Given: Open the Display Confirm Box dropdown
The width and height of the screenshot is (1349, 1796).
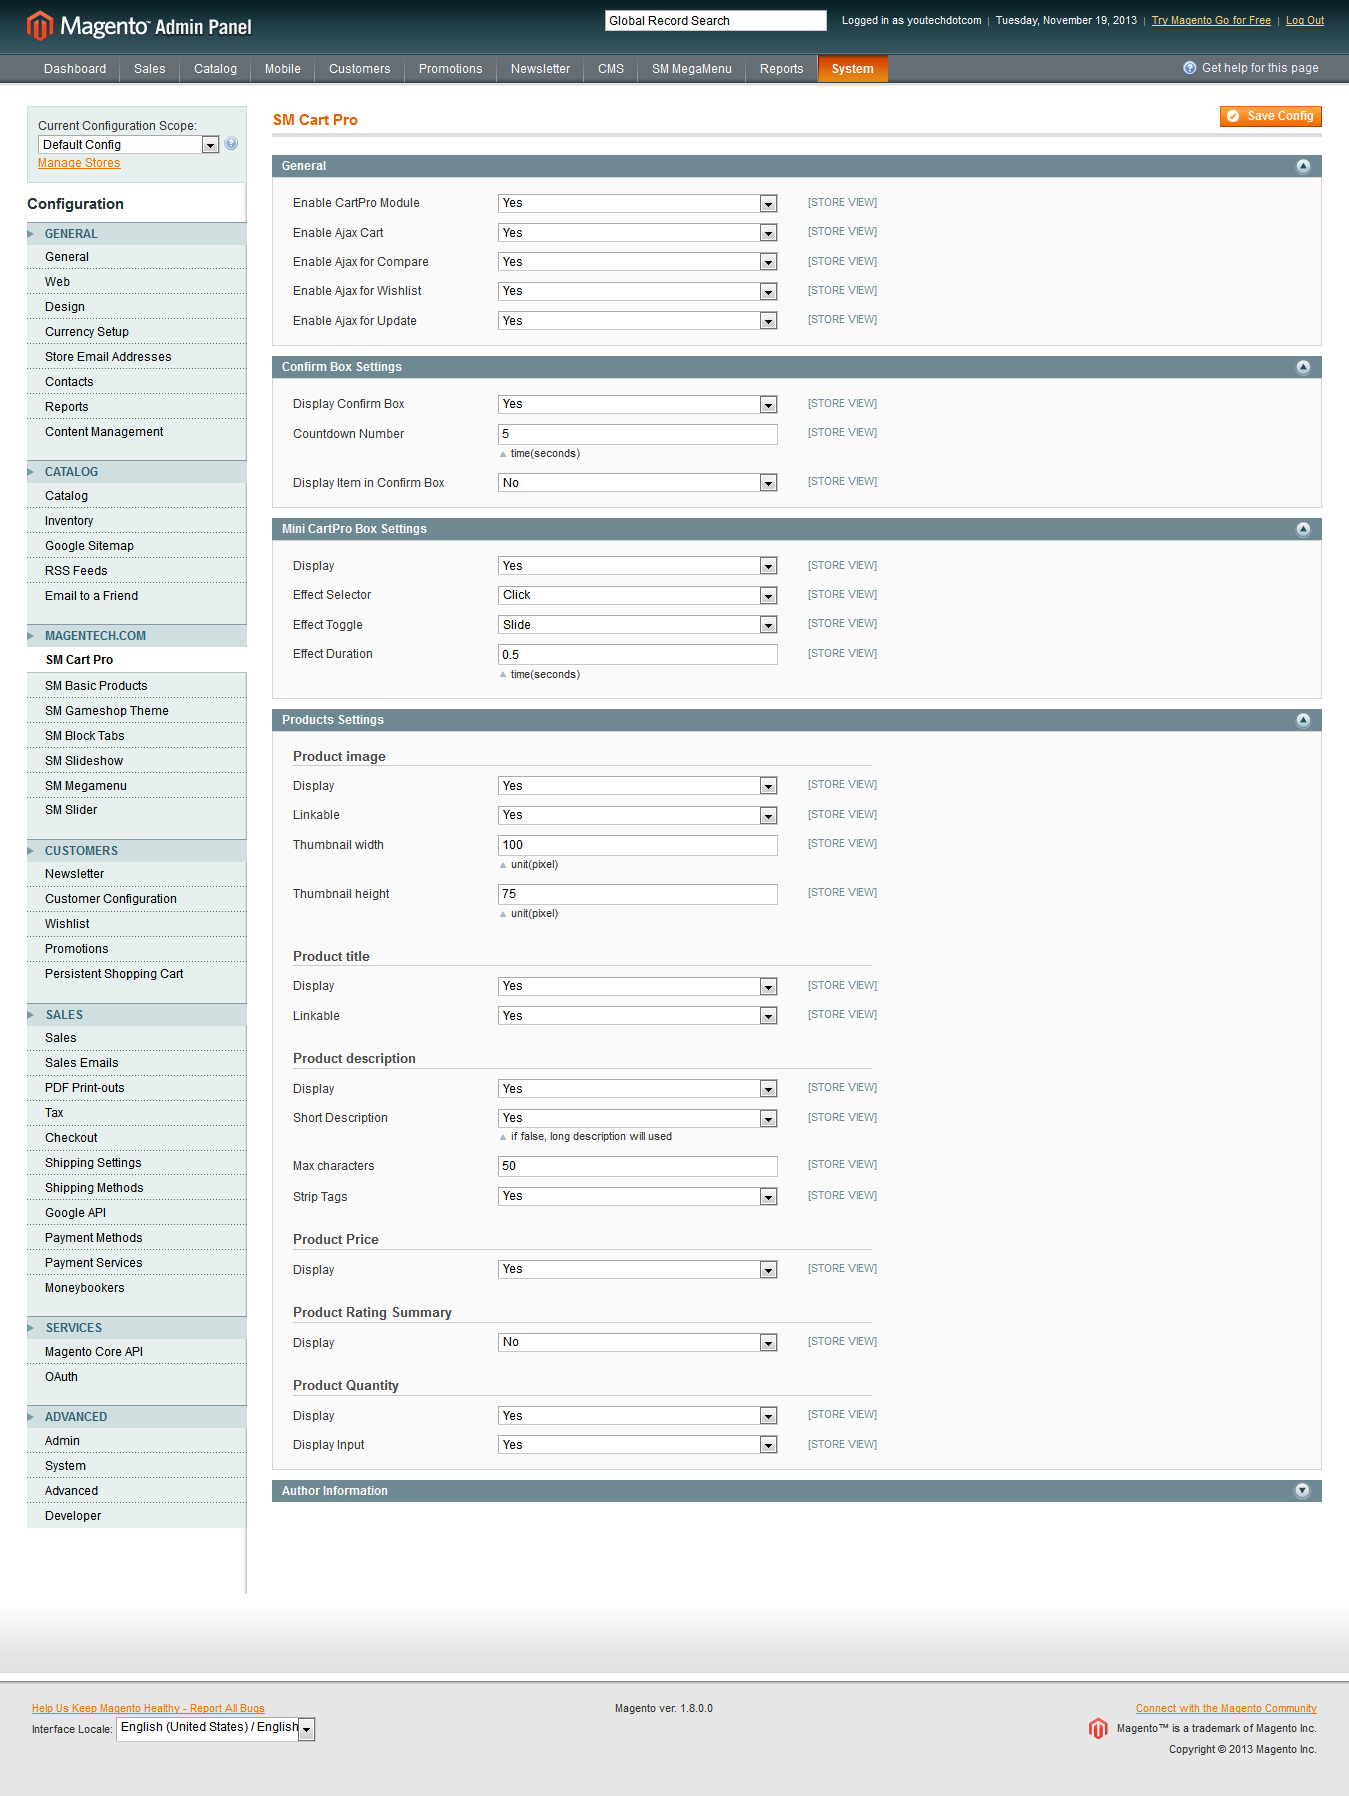Looking at the screenshot, I should 638,404.
